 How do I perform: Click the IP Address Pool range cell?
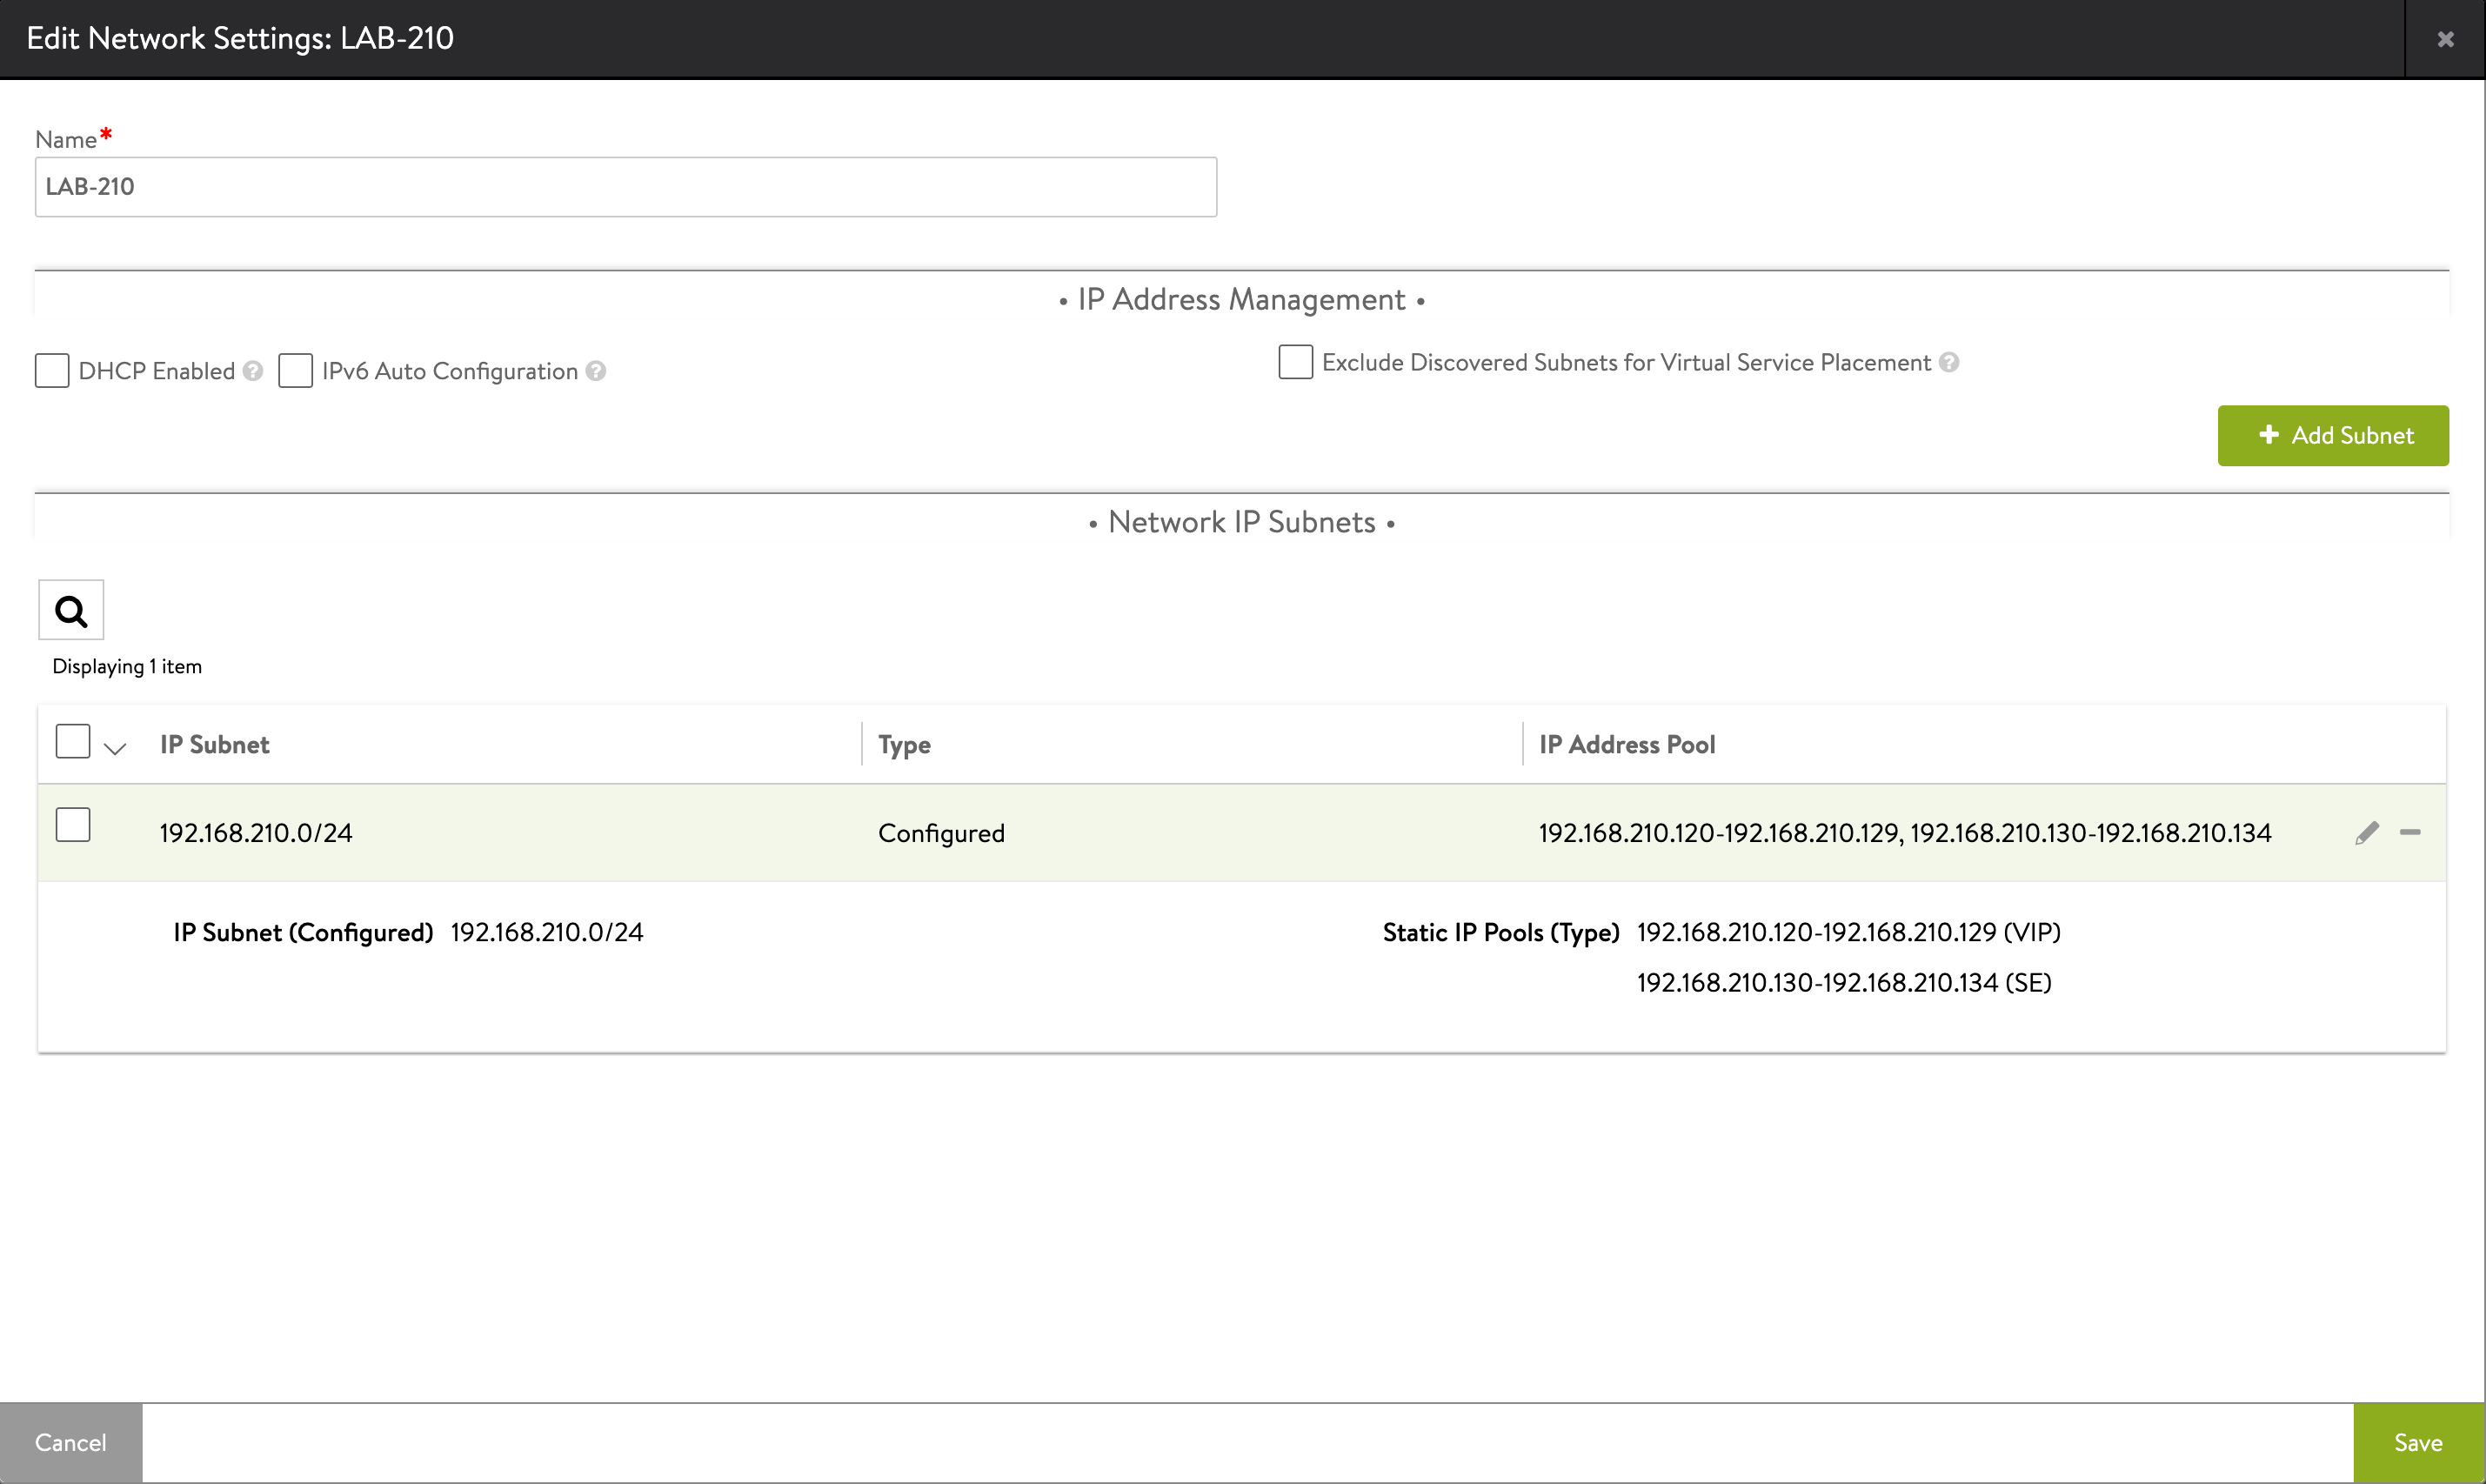point(1905,833)
